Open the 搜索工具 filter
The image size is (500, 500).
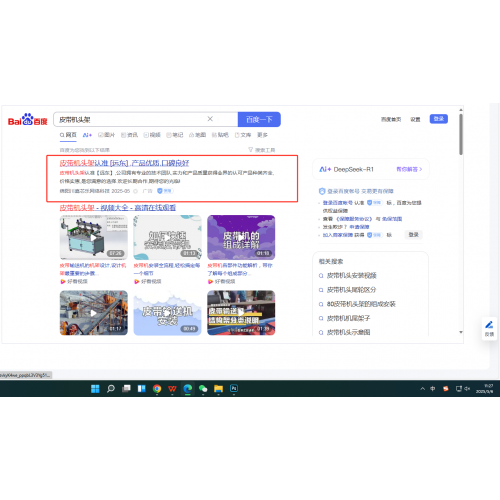262,150
